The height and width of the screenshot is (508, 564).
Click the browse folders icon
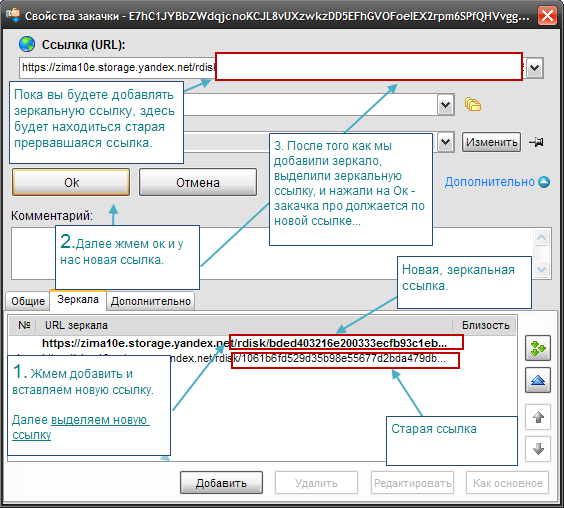[473, 104]
